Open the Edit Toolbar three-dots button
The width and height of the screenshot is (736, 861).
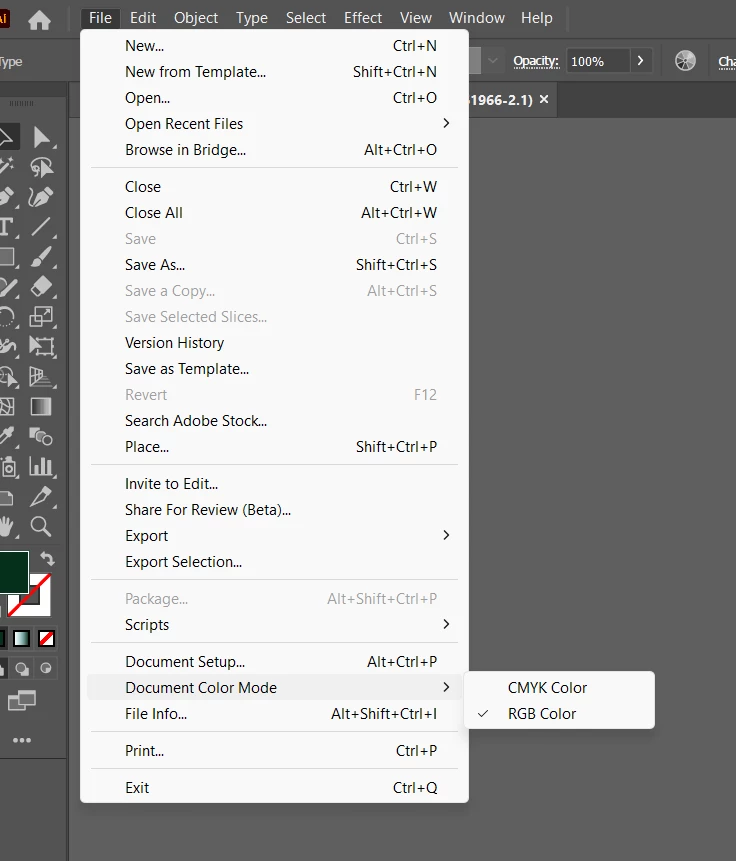(x=22, y=740)
